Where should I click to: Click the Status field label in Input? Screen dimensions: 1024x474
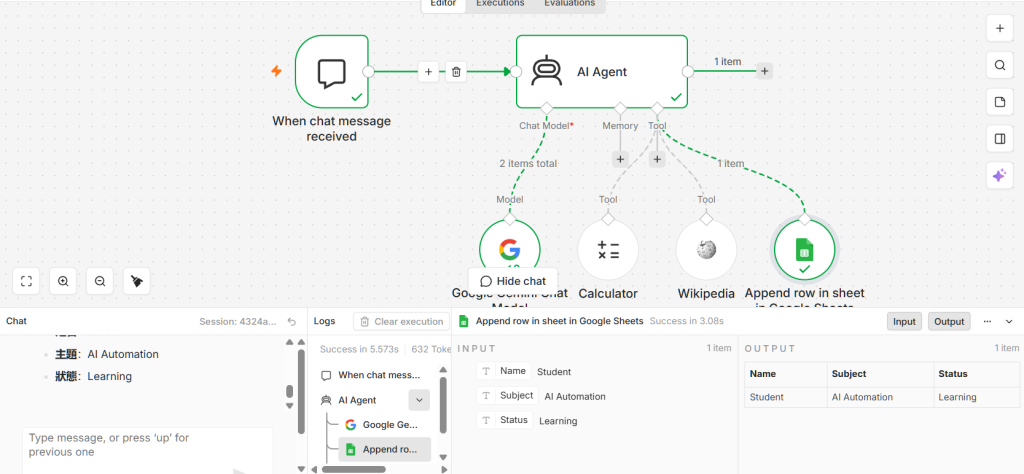[x=514, y=420]
